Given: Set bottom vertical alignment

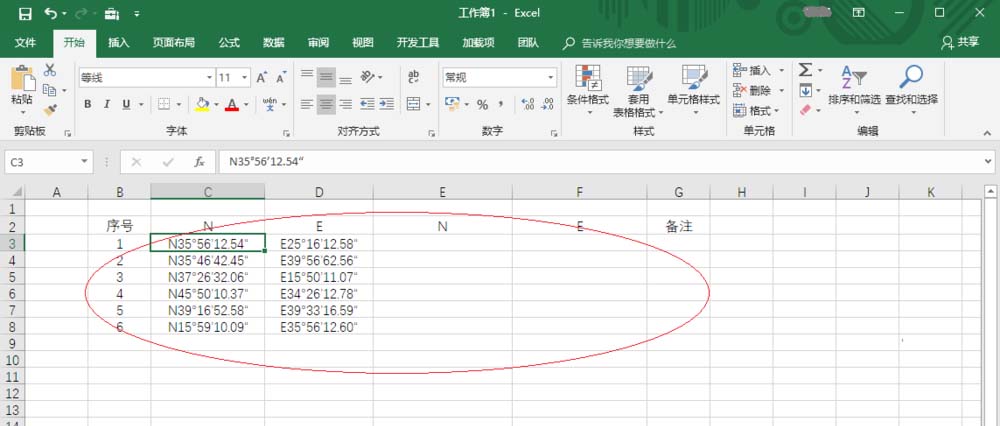Looking at the screenshot, I should [x=346, y=78].
